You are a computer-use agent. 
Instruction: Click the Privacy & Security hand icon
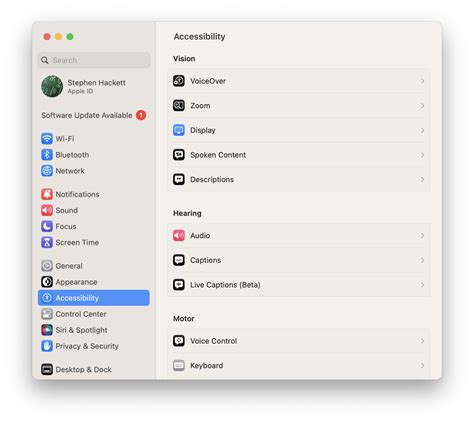(47, 346)
